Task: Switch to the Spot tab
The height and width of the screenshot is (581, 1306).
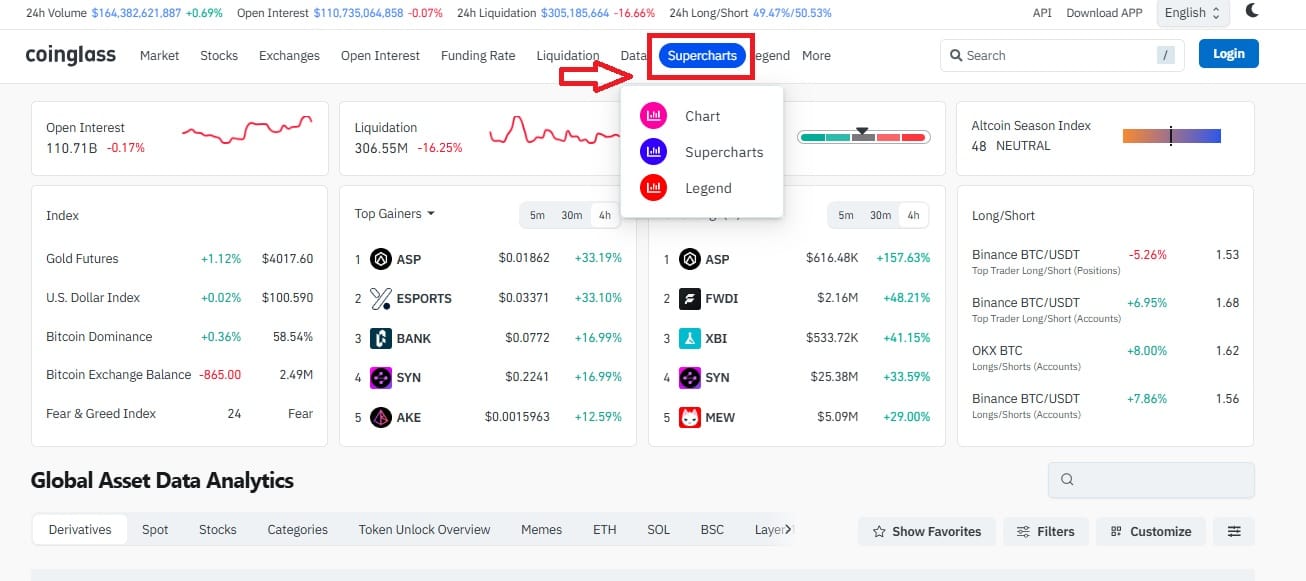Action: click(x=155, y=529)
